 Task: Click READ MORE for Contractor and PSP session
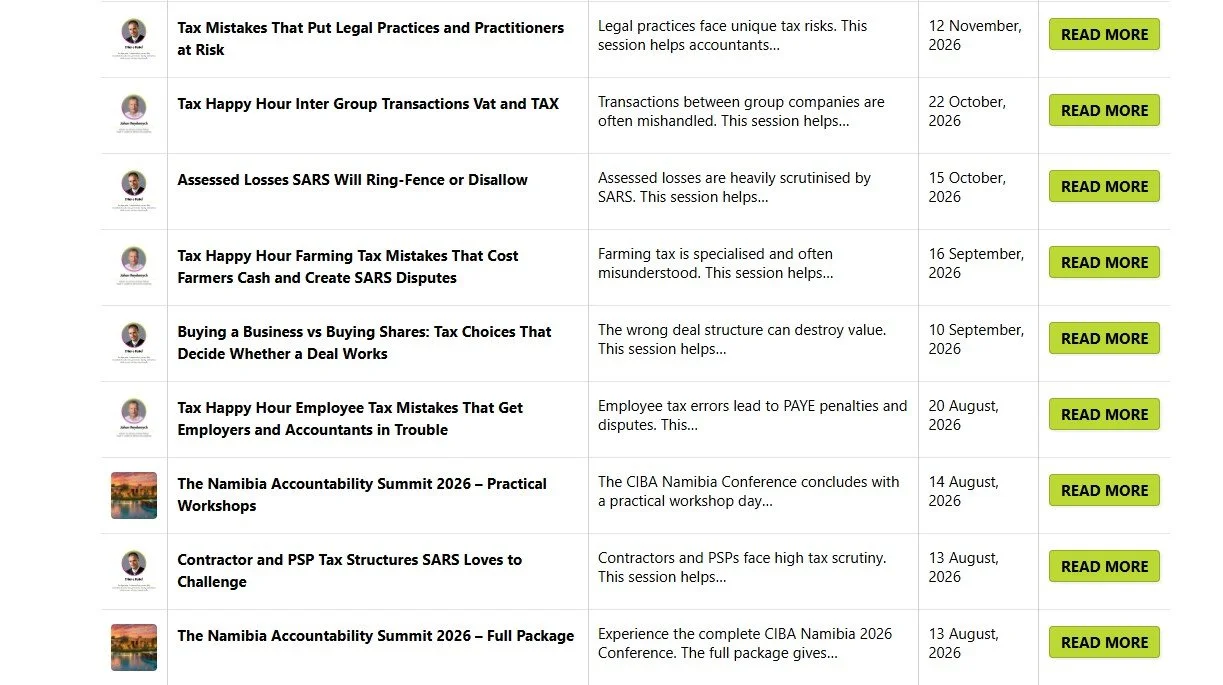tap(1104, 566)
